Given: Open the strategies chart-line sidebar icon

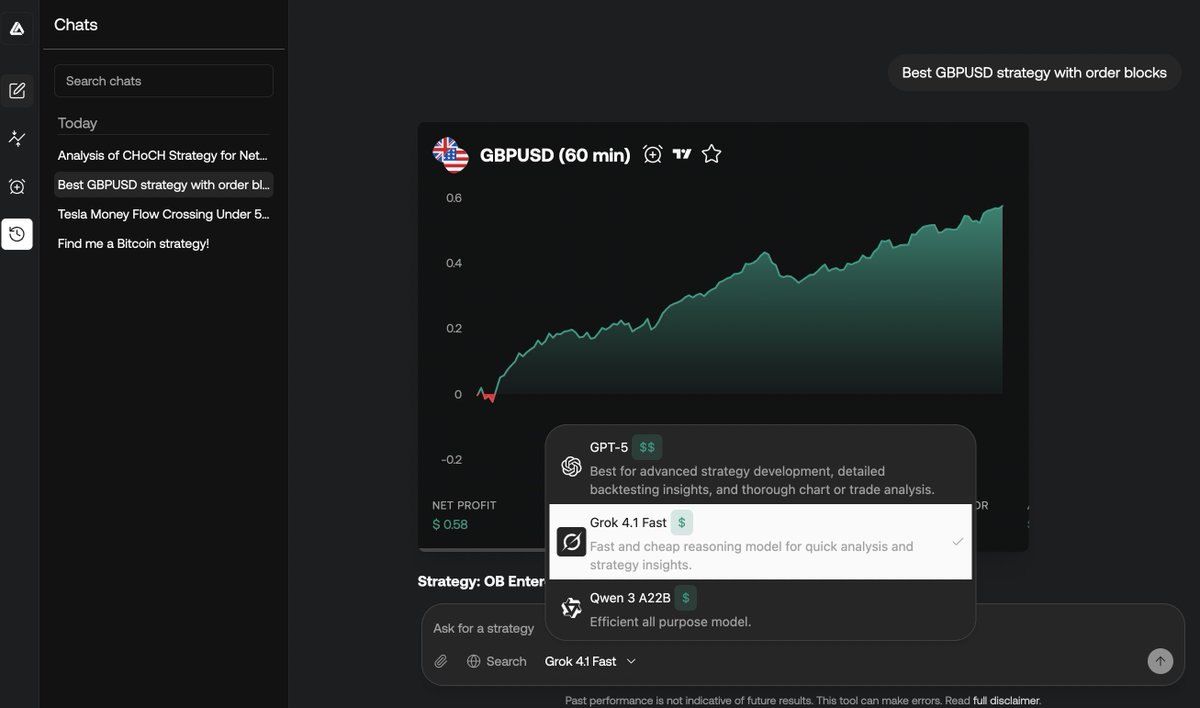Looking at the screenshot, I should (x=17, y=139).
